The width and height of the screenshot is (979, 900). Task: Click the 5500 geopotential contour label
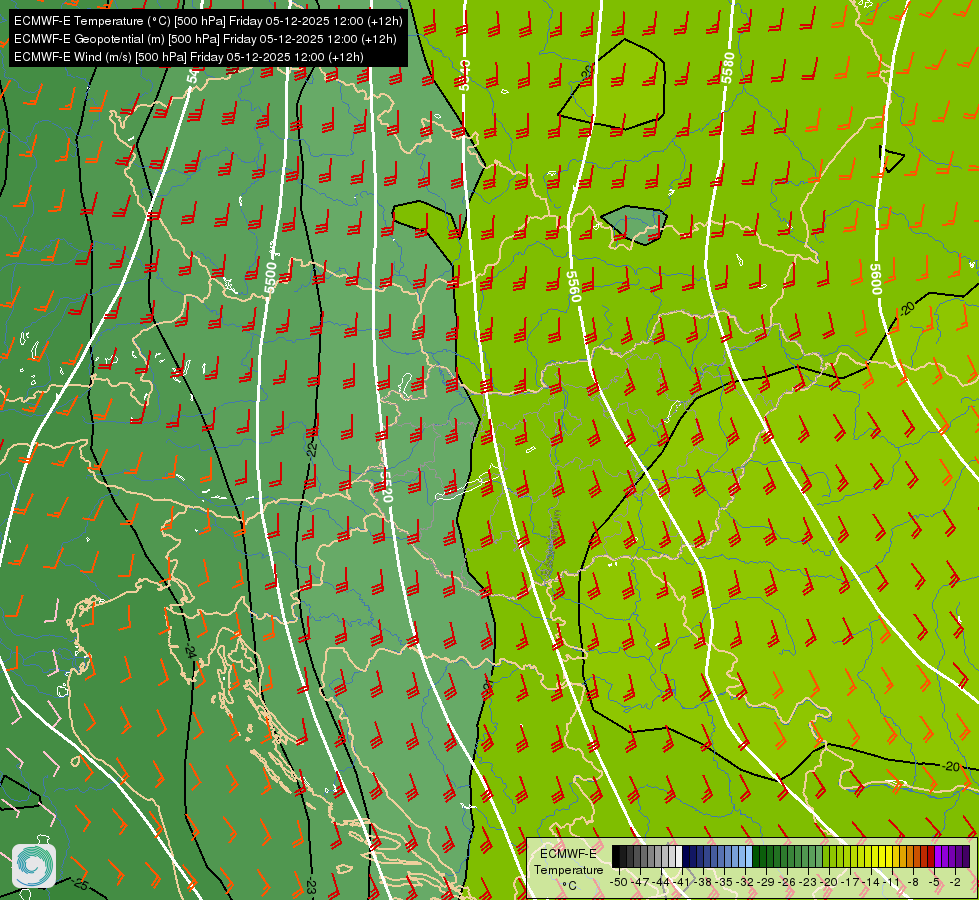[x=270, y=279]
